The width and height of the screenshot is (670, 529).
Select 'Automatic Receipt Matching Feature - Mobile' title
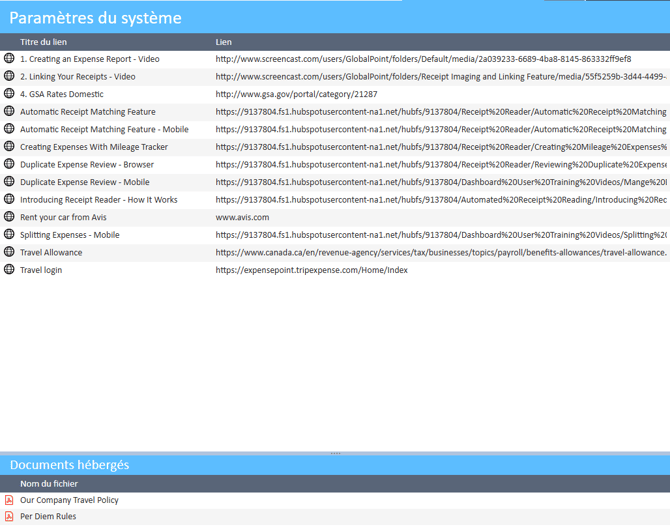[x=104, y=129]
